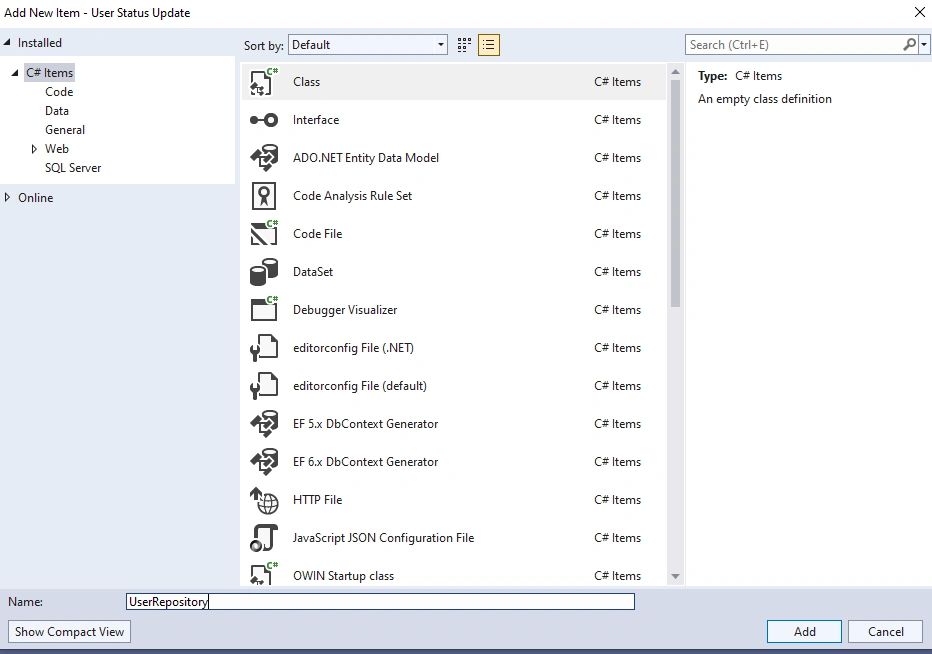Image resolution: width=932 pixels, height=654 pixels.
Task: Click template list scrollbar up arrow
Action: [675, 72]
